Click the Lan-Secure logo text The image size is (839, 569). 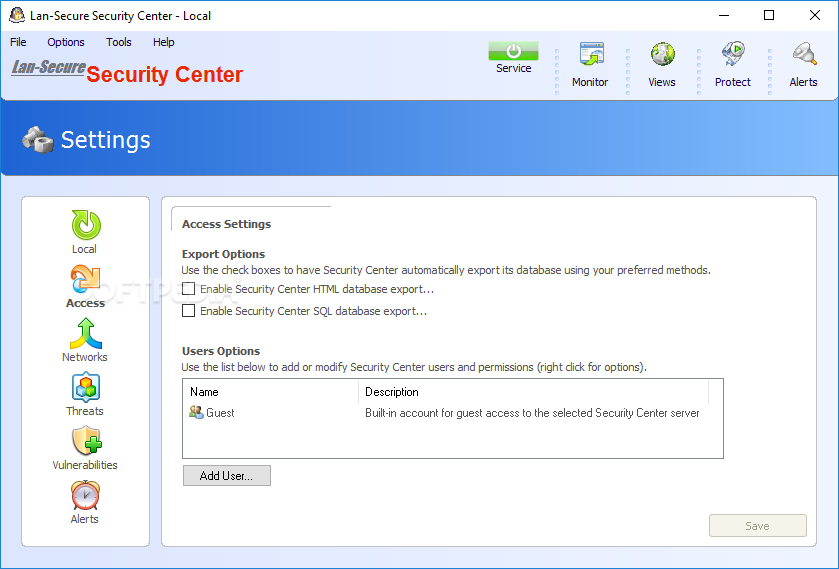(49, 67)
